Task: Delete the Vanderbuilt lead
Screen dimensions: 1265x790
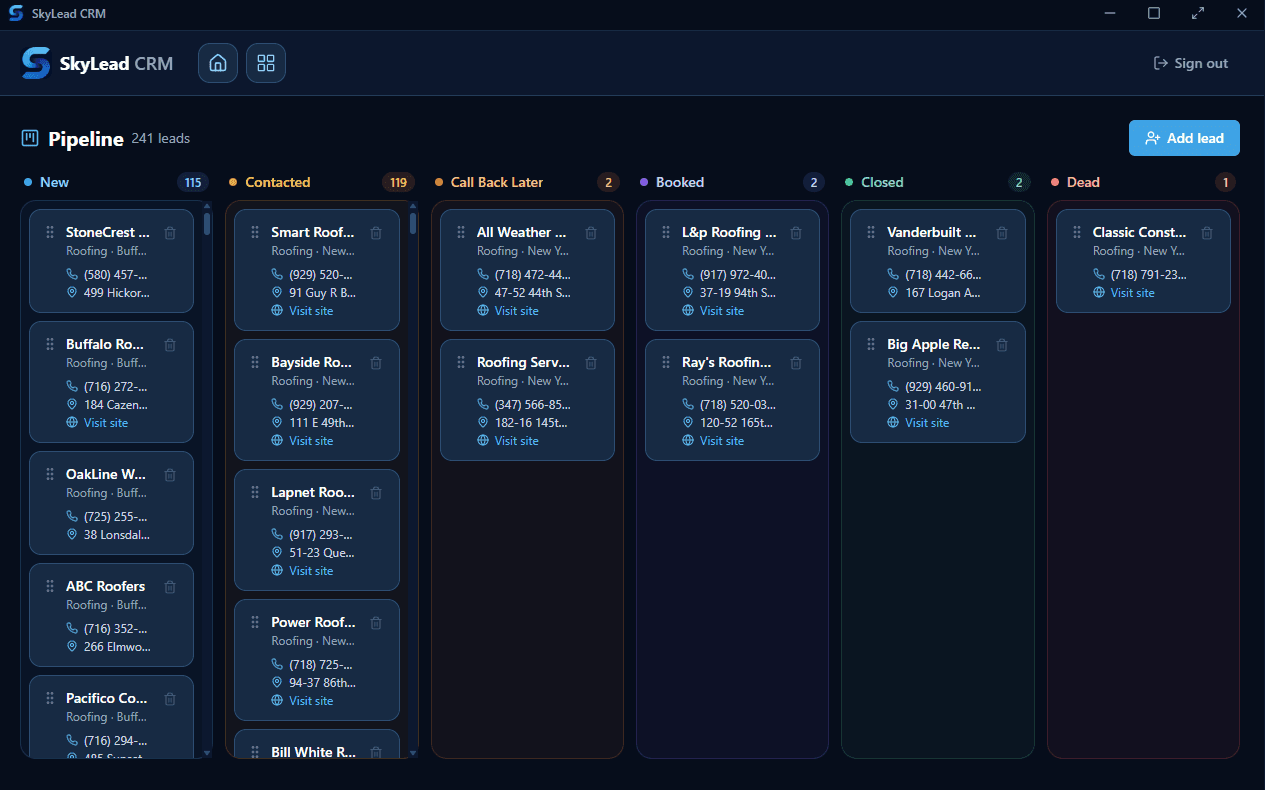Action: (x=1002, y=232)
